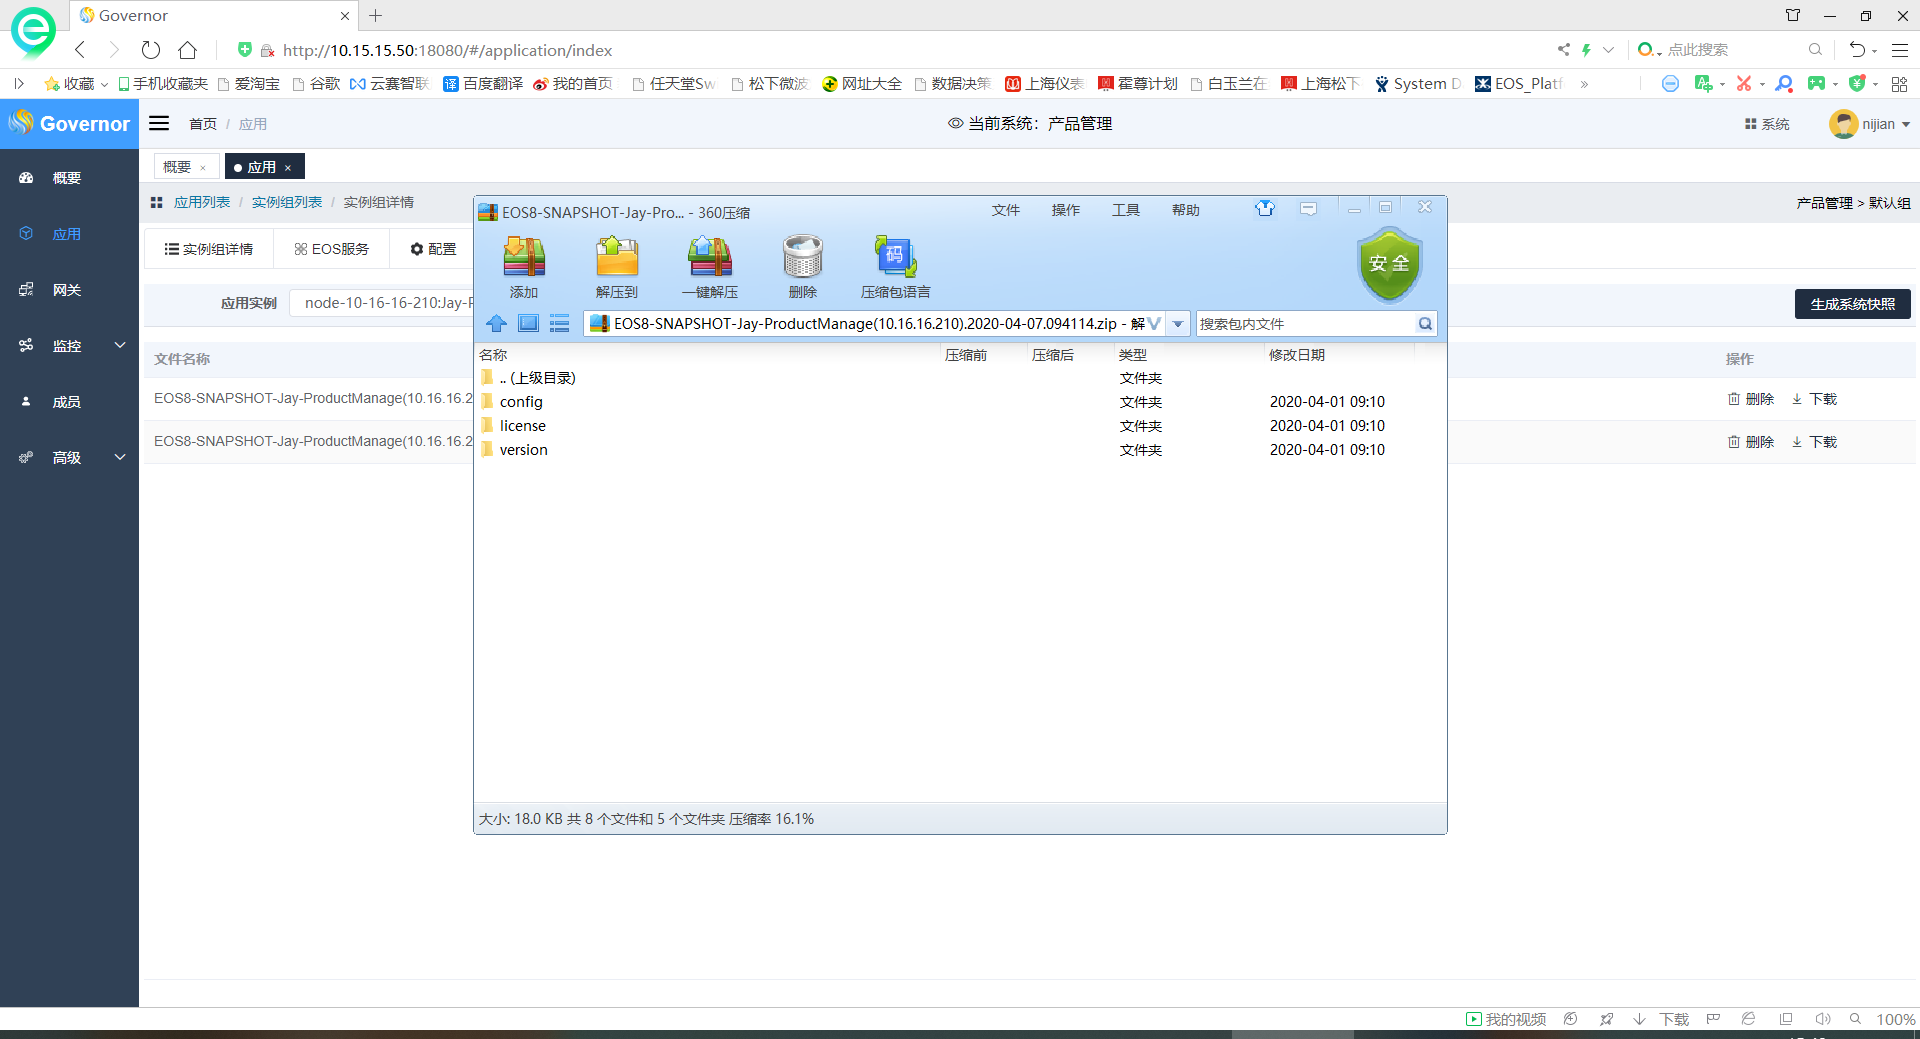Switch to the EOS服务 tab

tap(332, 249)
